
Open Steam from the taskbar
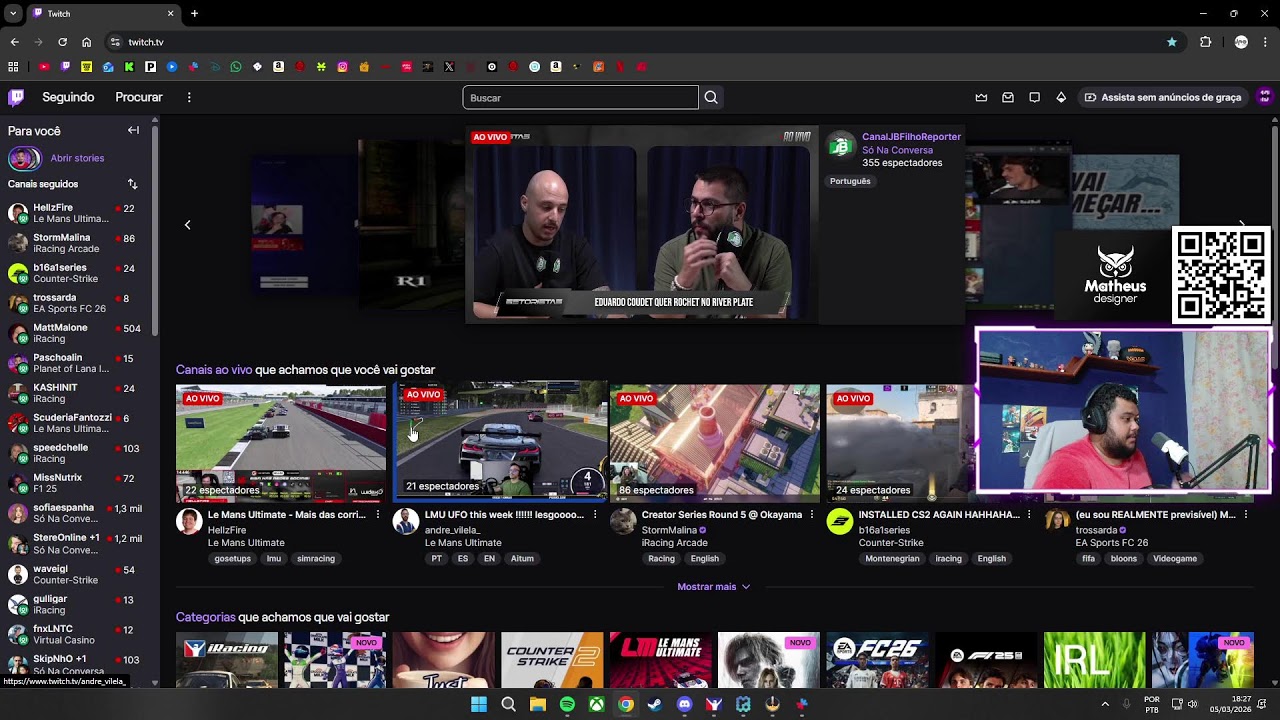pyautogui.click(x=655, y=704)
